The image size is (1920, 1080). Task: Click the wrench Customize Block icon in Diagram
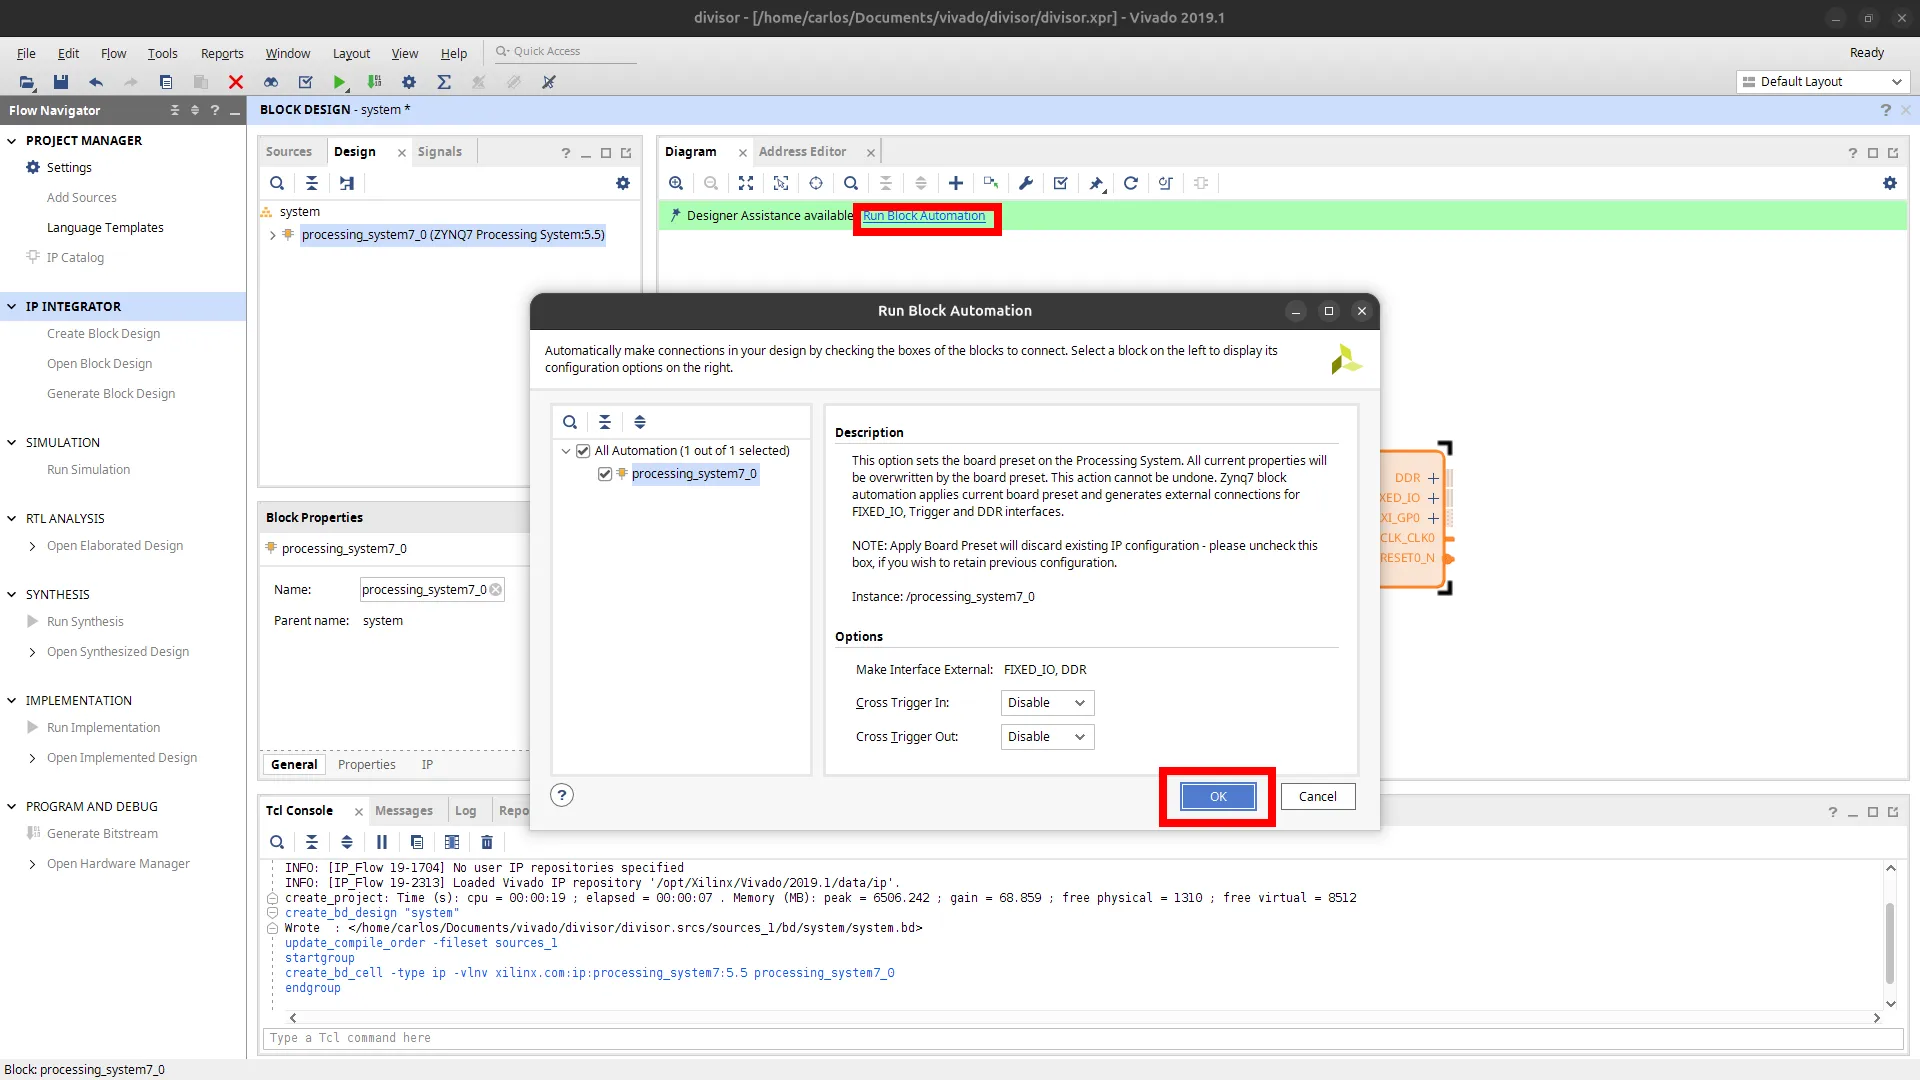(x=1026, y=183)
